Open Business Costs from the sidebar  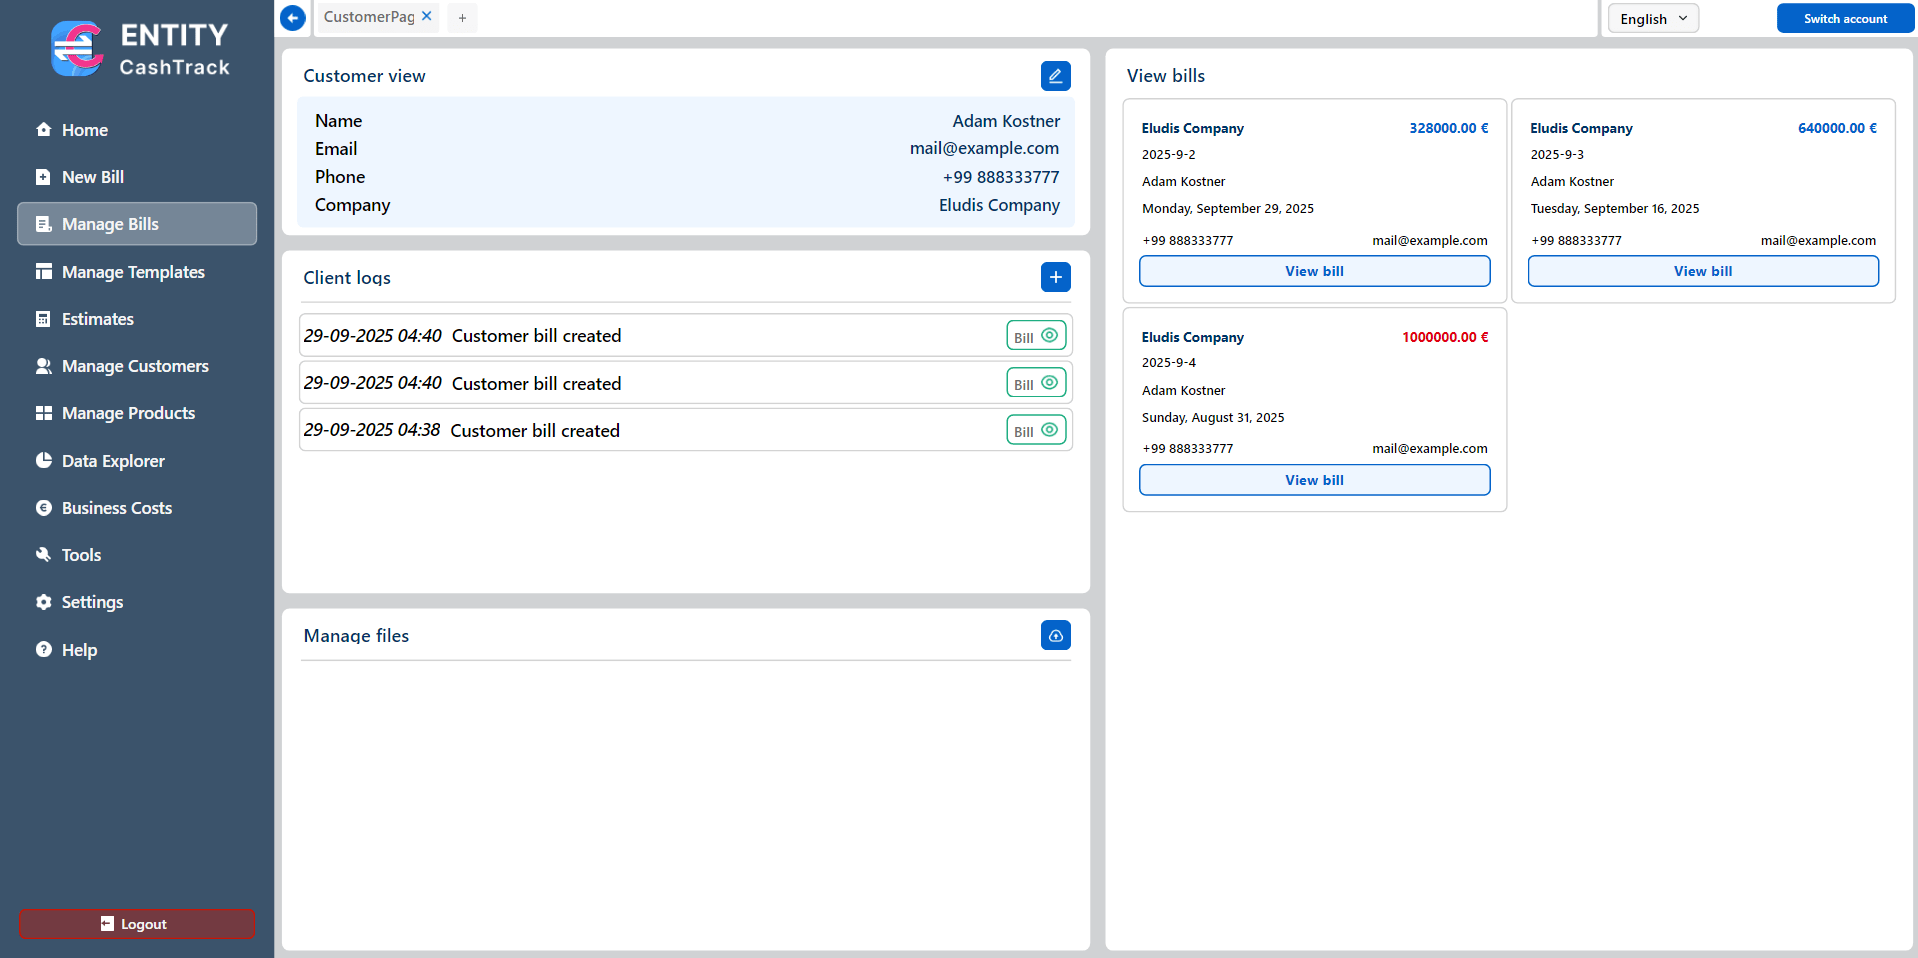pyautogui.click(x=116, y=508)
